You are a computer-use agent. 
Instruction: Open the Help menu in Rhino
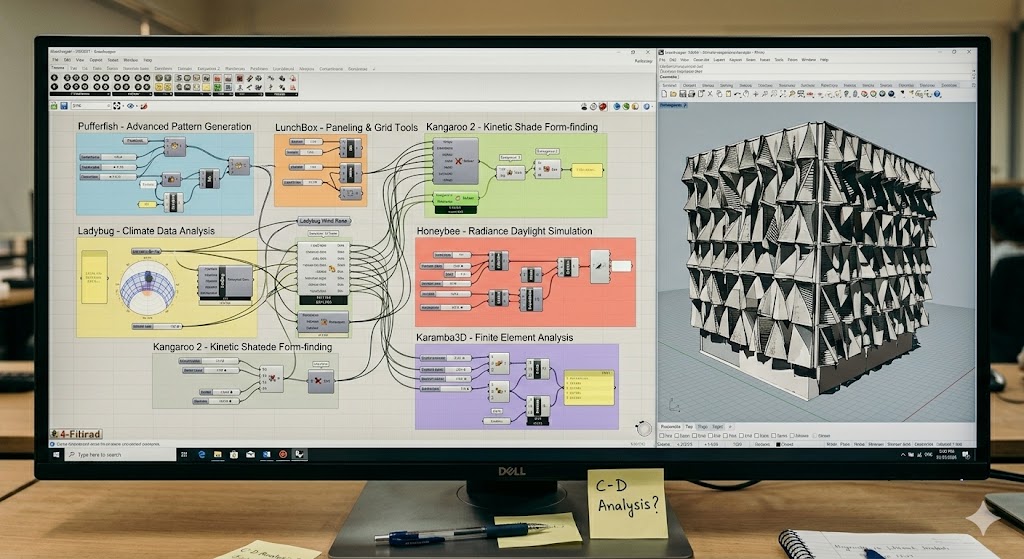(824, 59)
